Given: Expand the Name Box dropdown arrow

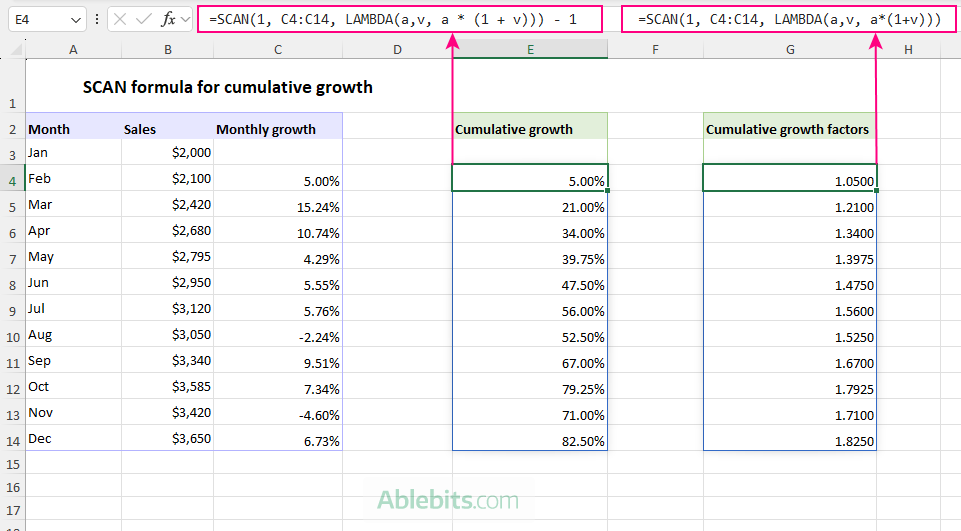Looking at the screenshot, I should click(x=76, y=20).
